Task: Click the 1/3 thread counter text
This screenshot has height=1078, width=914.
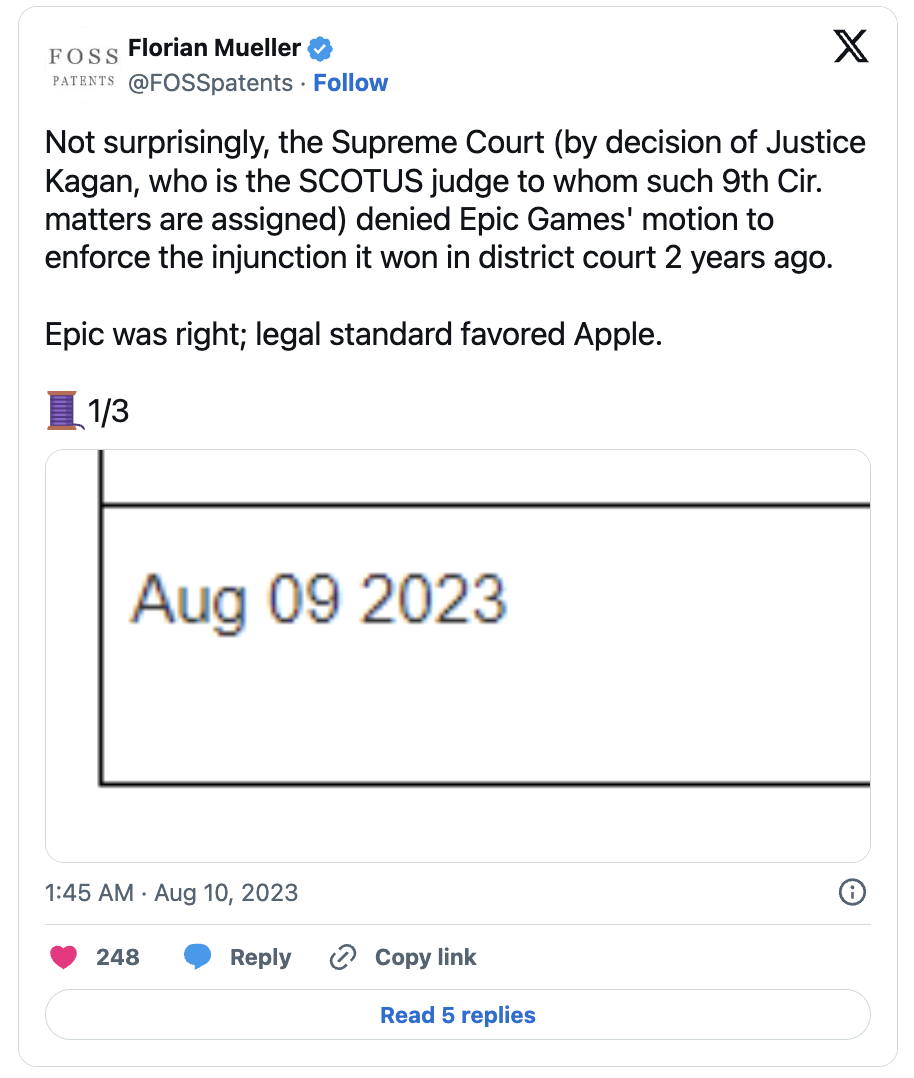Action: point(108,411)
